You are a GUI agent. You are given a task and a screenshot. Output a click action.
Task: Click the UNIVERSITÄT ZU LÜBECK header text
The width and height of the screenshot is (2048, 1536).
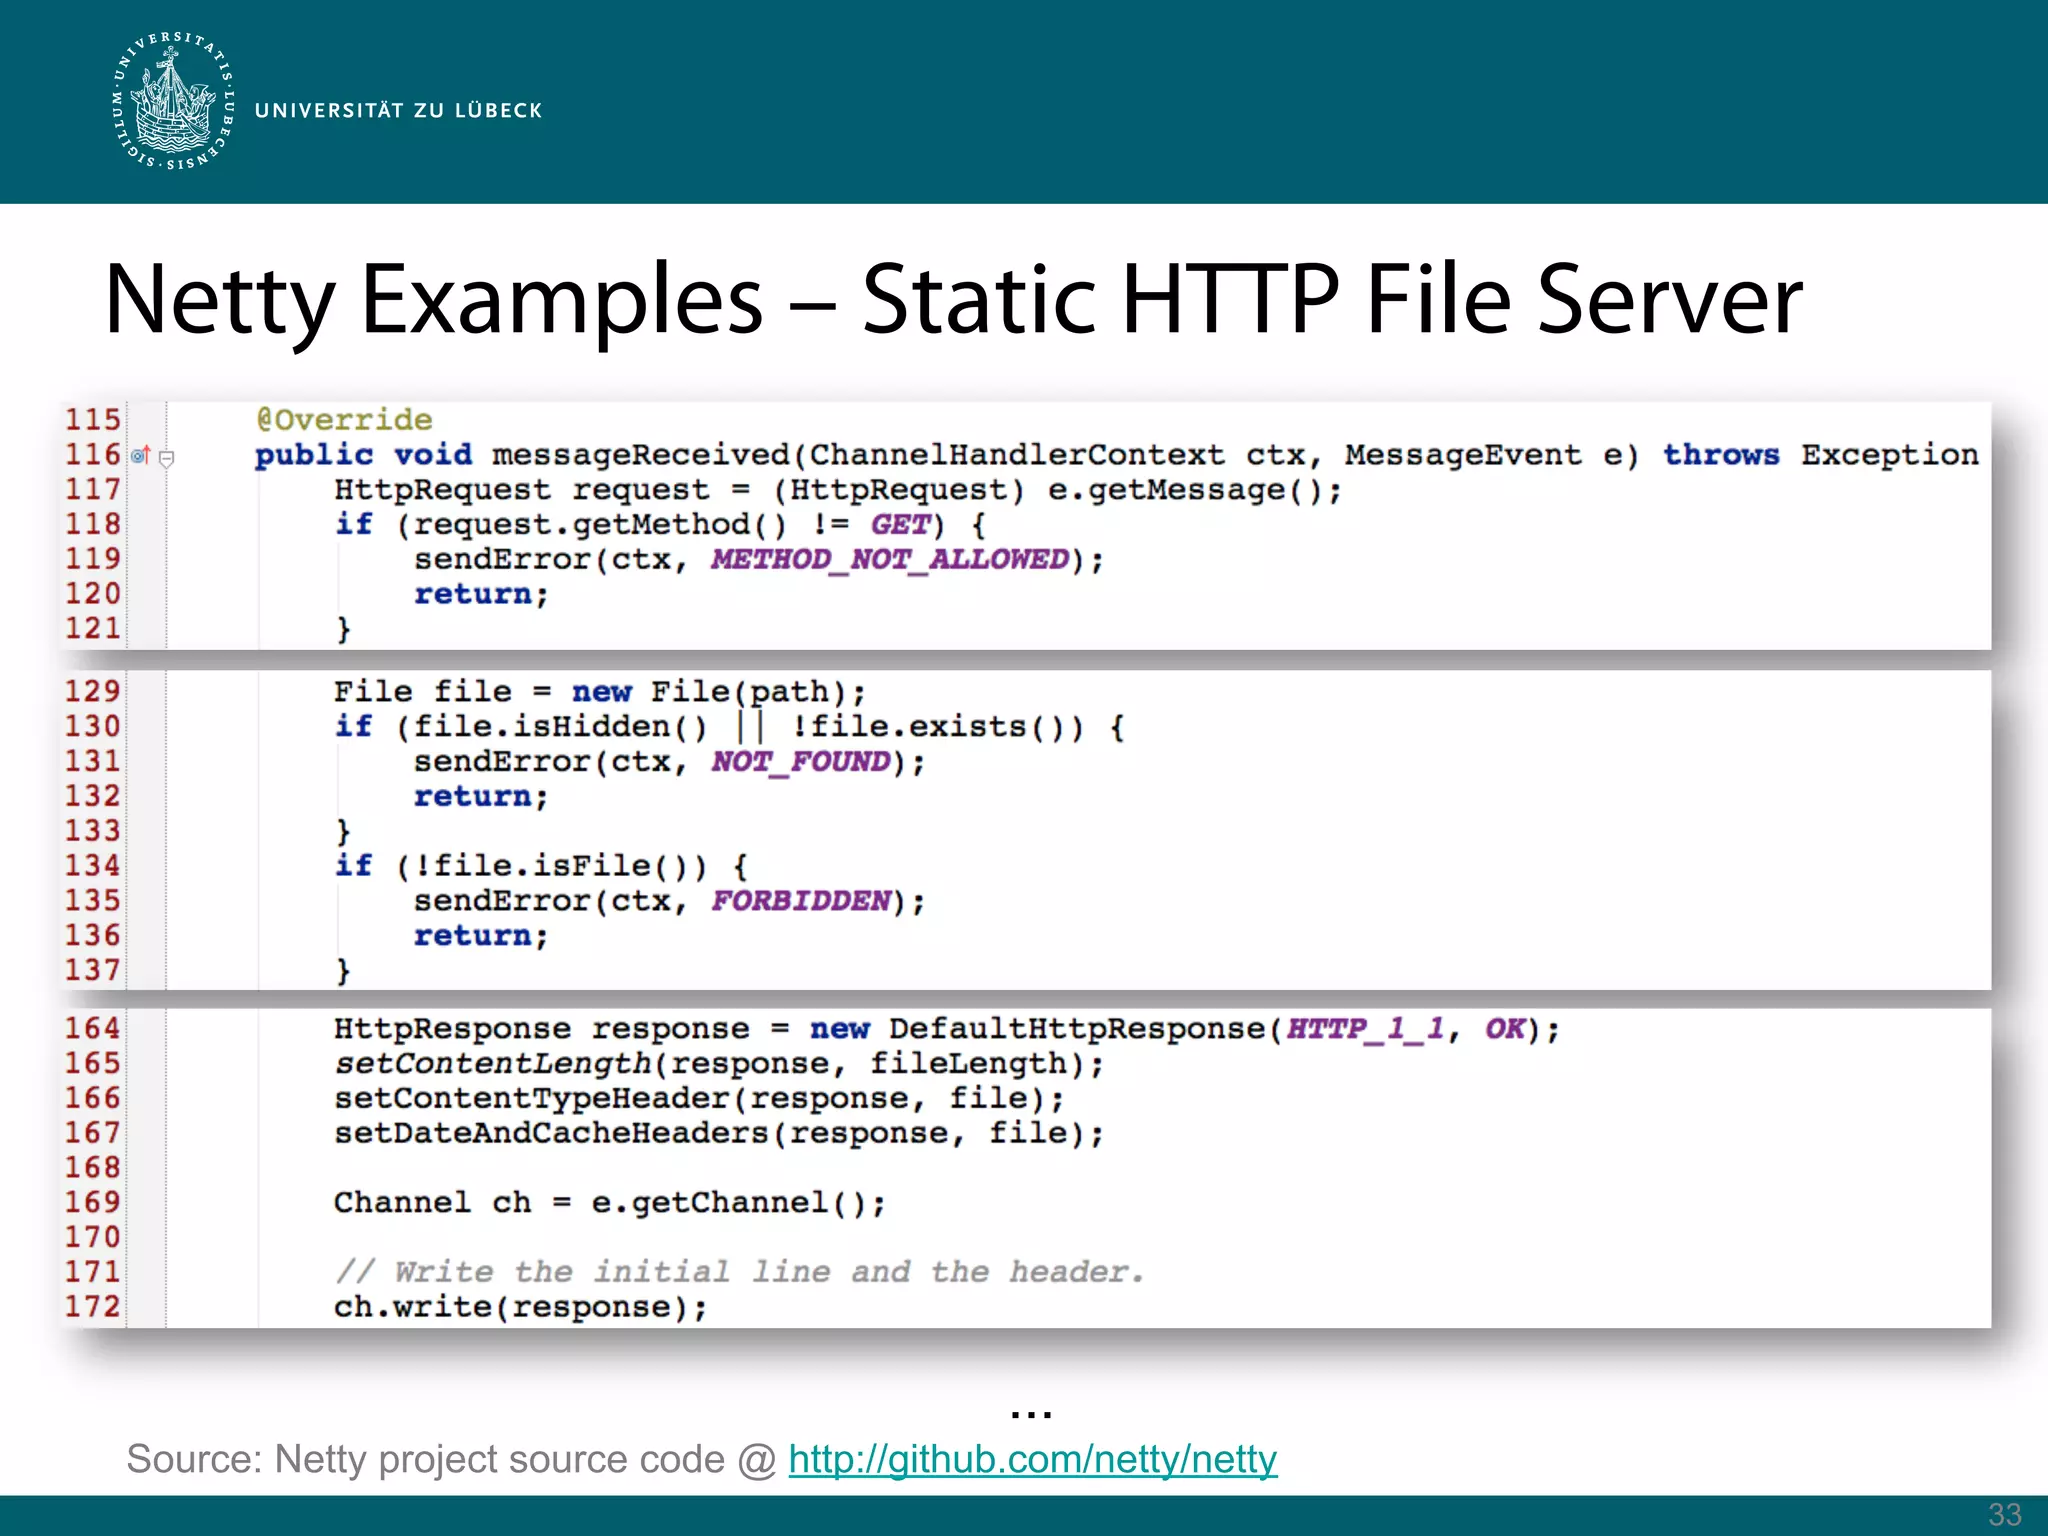[x=398, y=110]
